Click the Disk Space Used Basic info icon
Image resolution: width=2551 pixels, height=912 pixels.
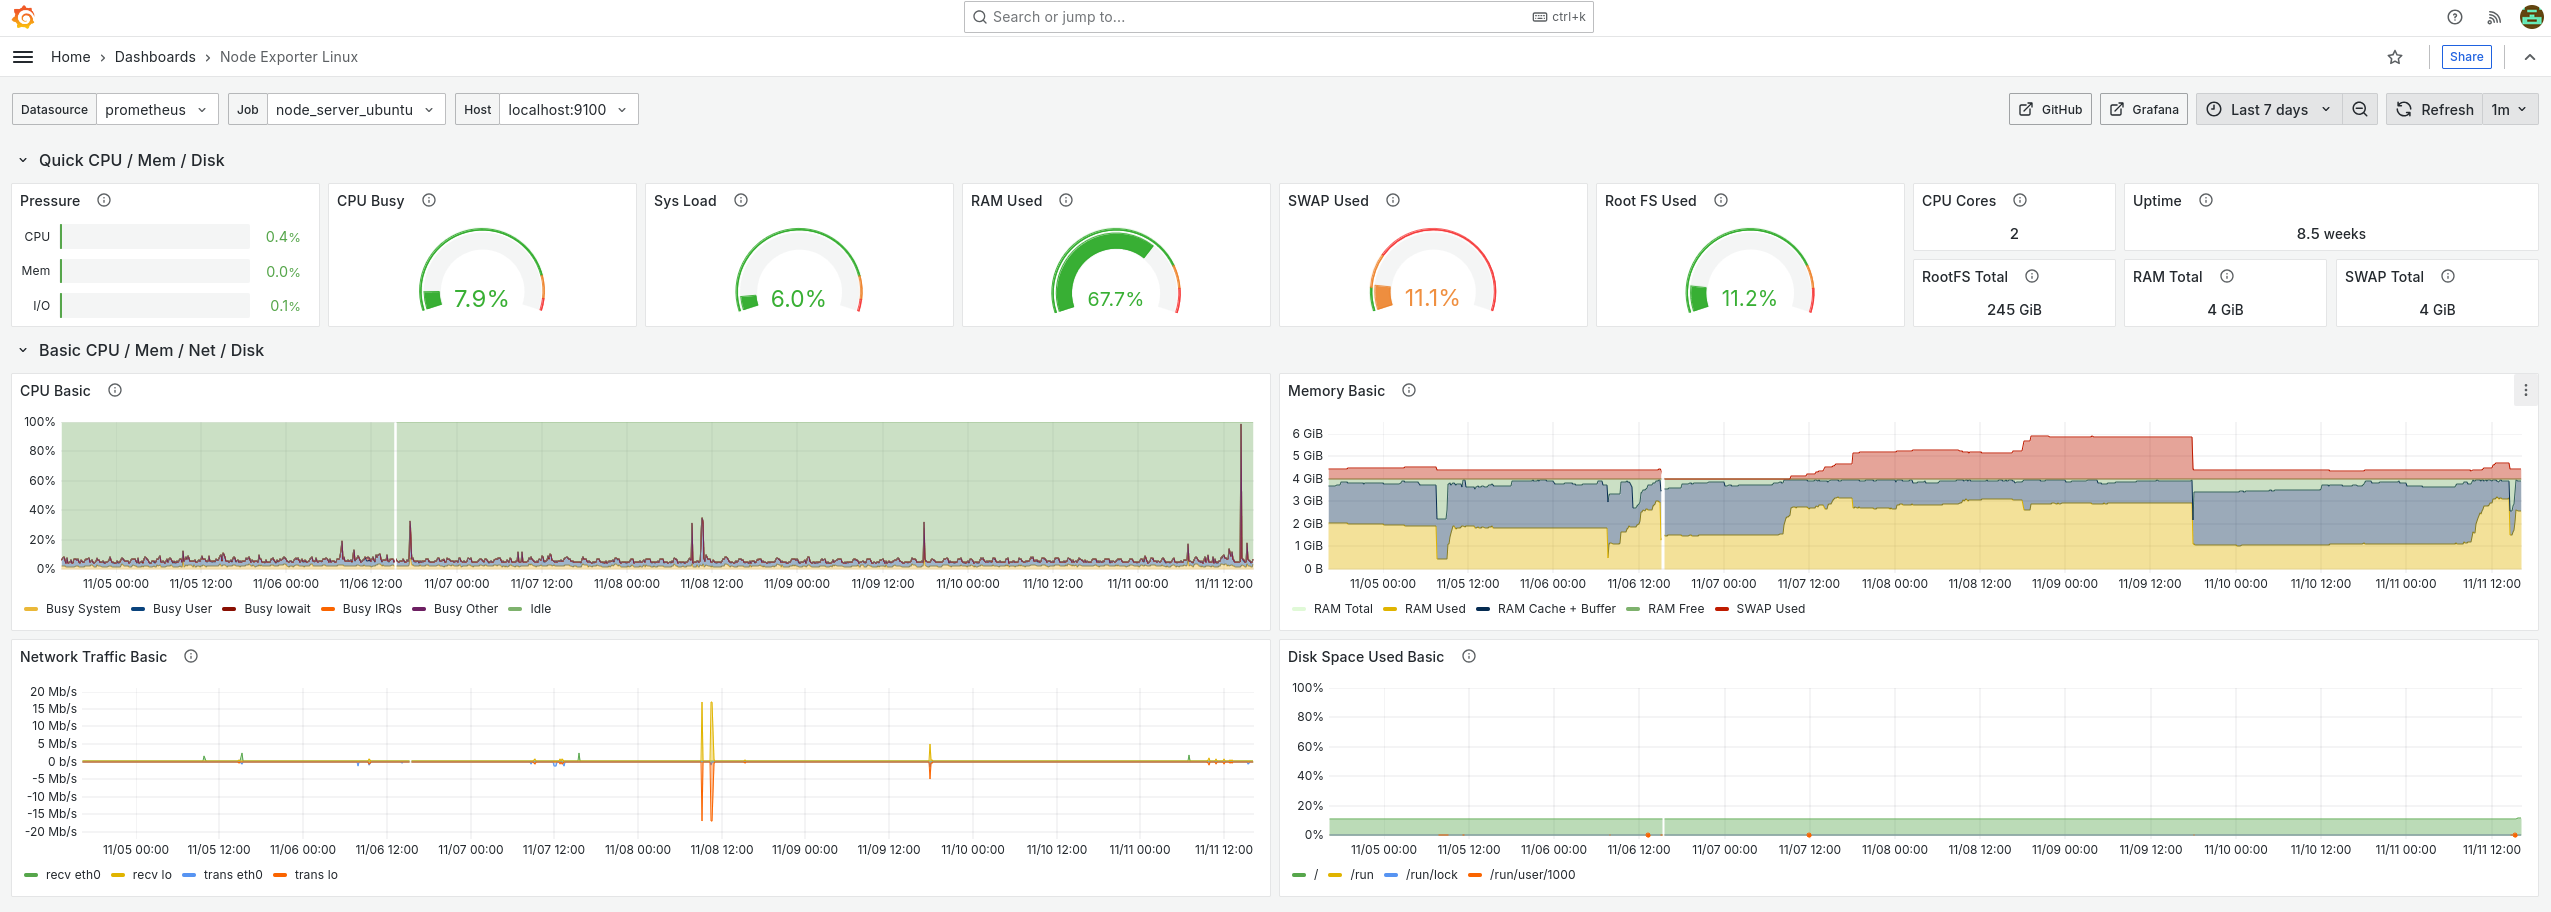[1469, 656]
